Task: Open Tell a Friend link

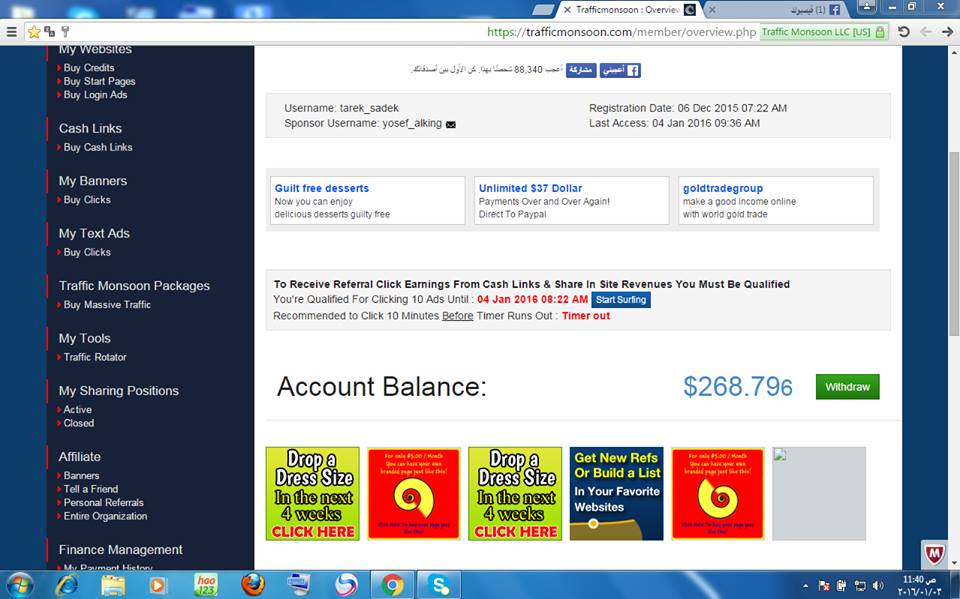Action: tap(91, 489)
